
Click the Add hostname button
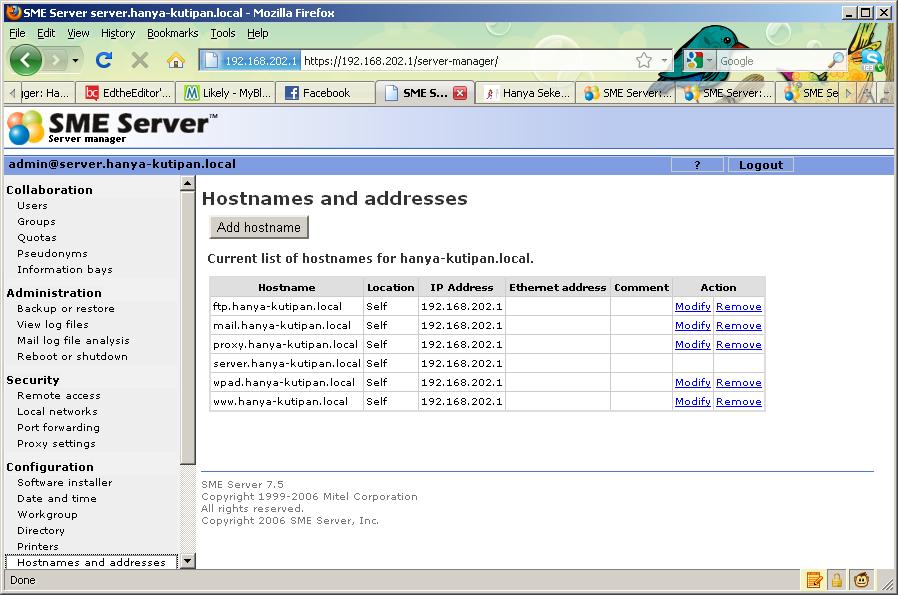coord(258,227)
